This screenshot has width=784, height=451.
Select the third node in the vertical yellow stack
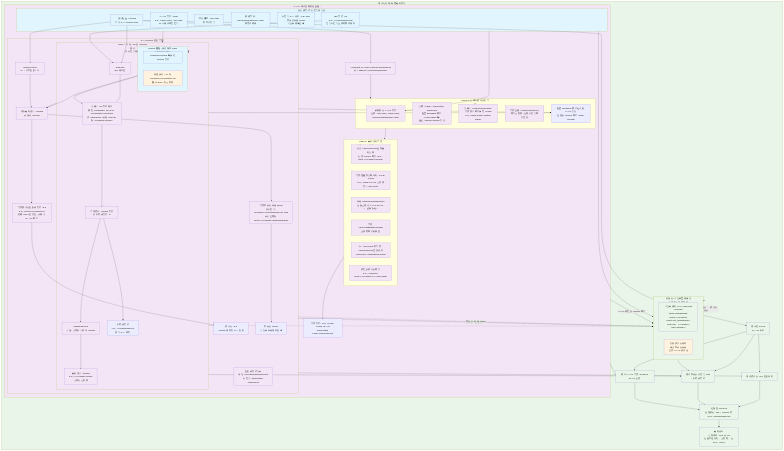pos(370,204)
